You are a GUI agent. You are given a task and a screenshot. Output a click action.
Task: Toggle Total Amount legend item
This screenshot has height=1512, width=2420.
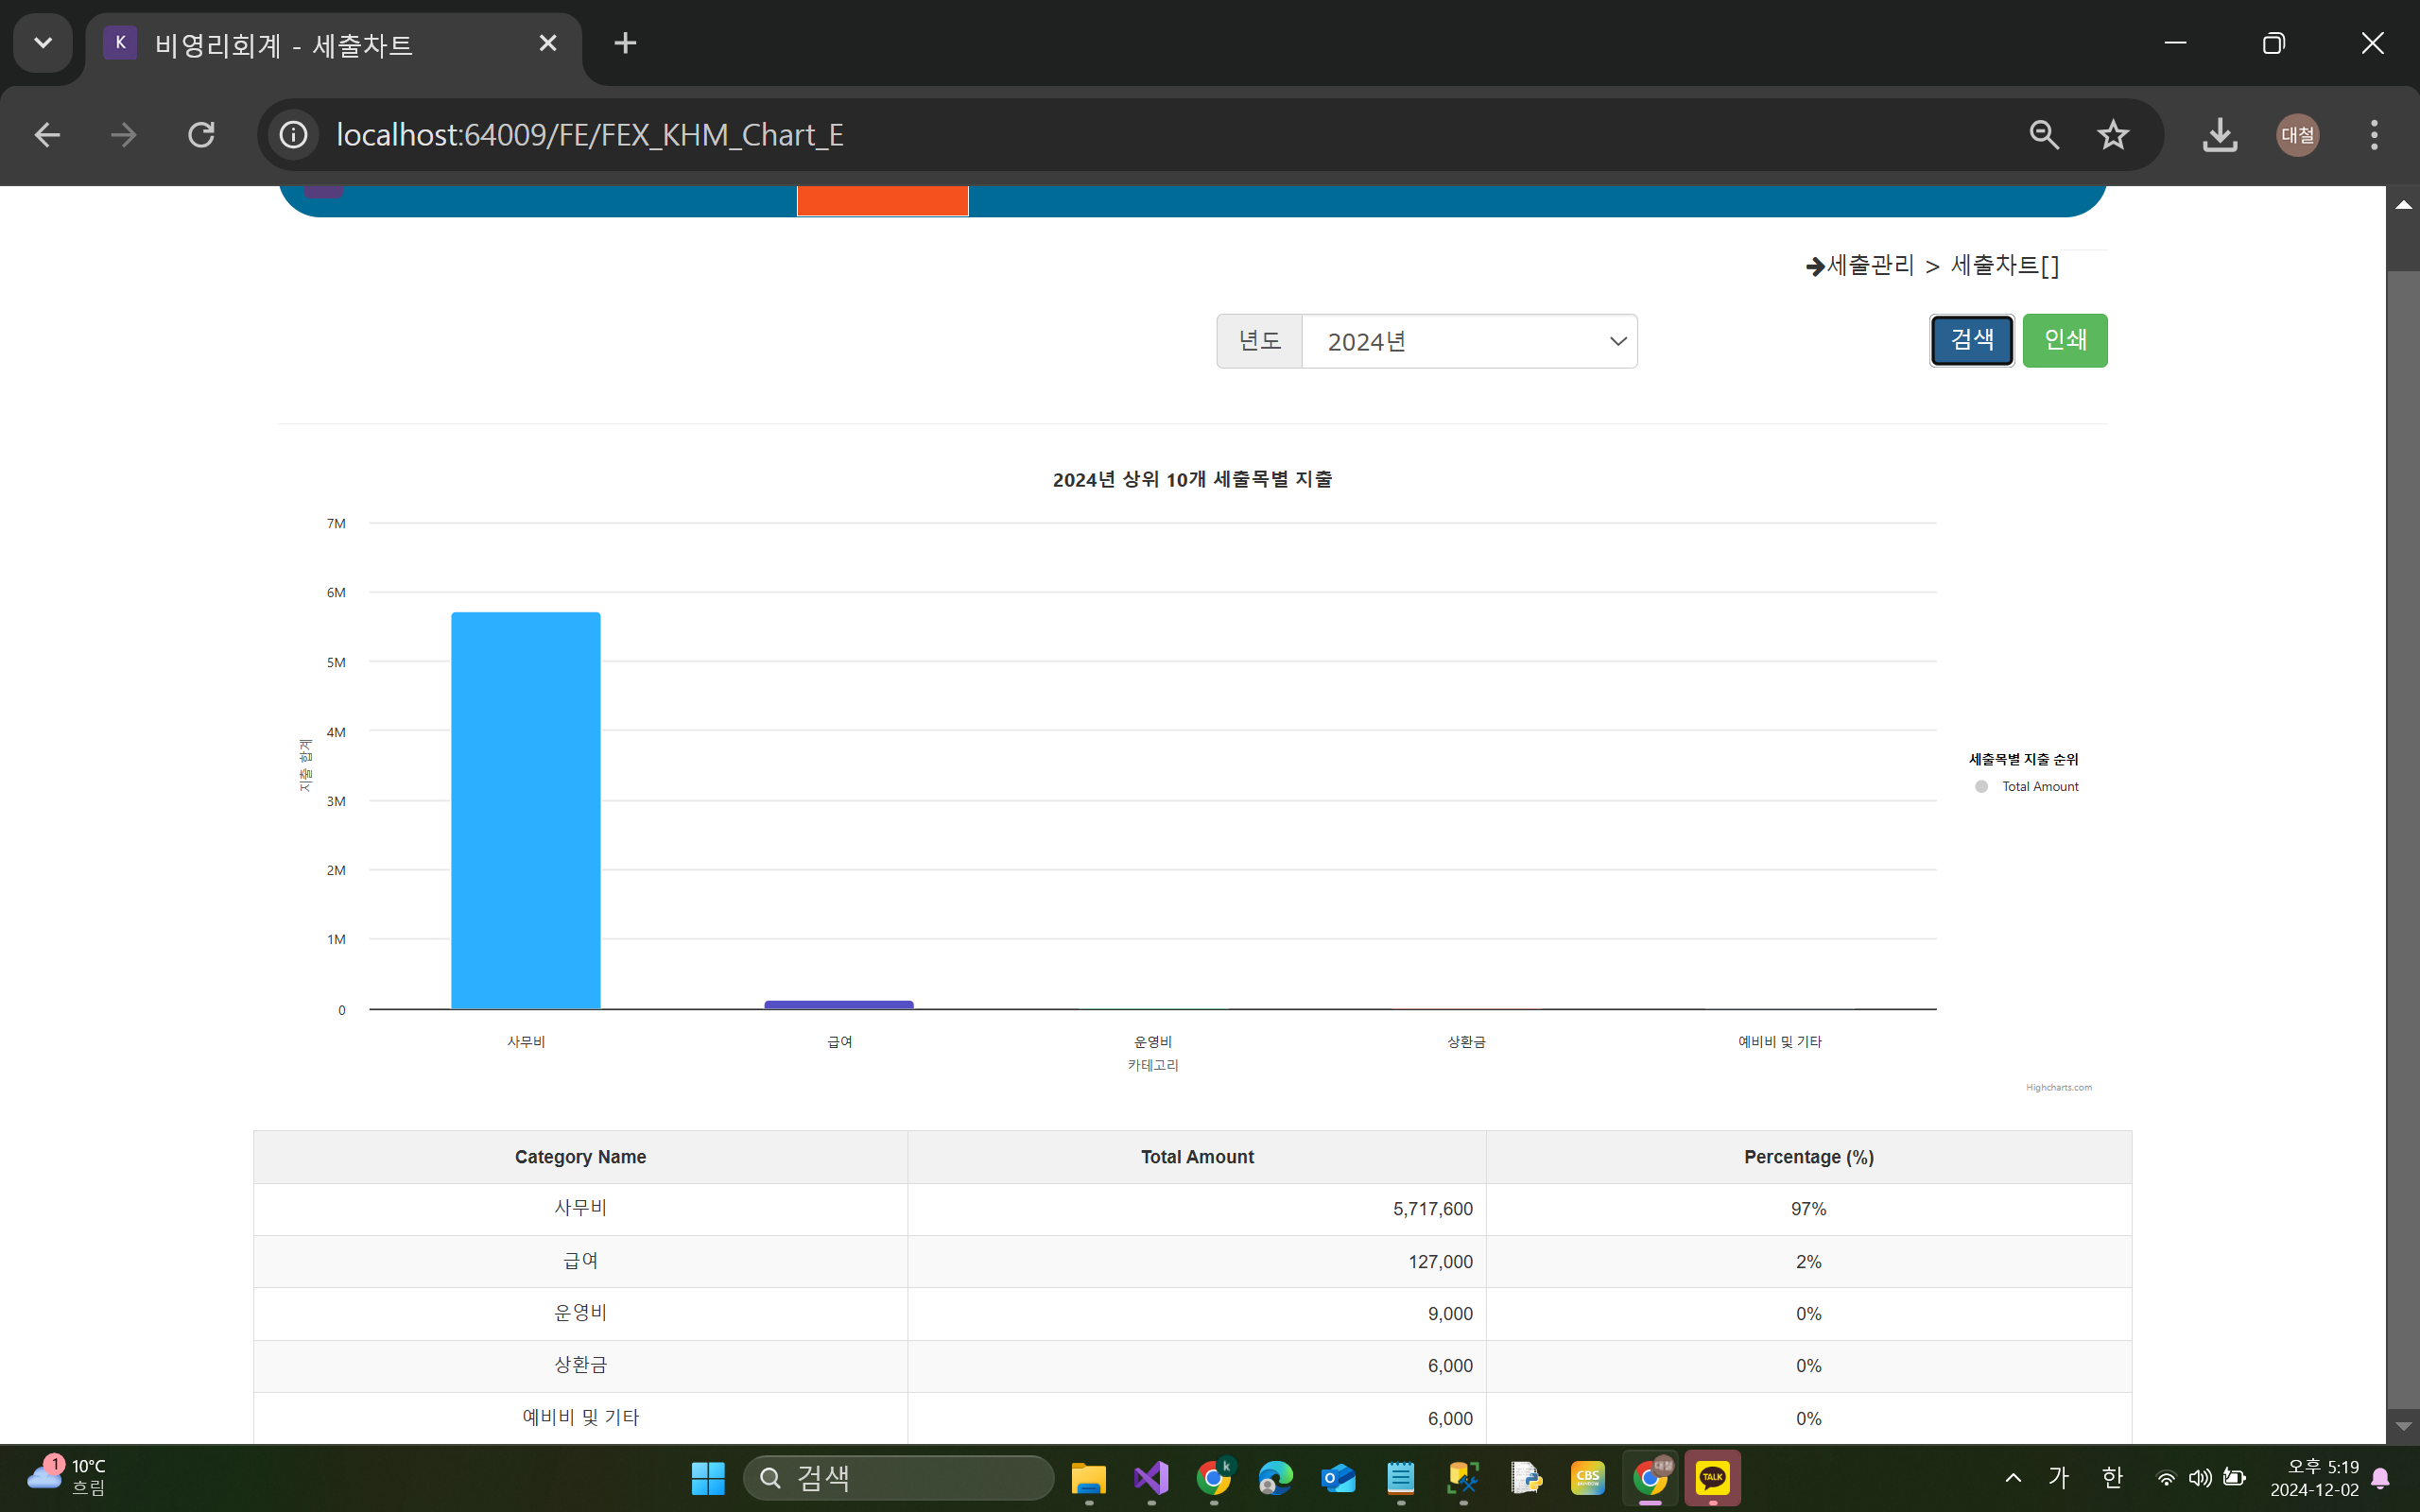[x=2027, y=787]
